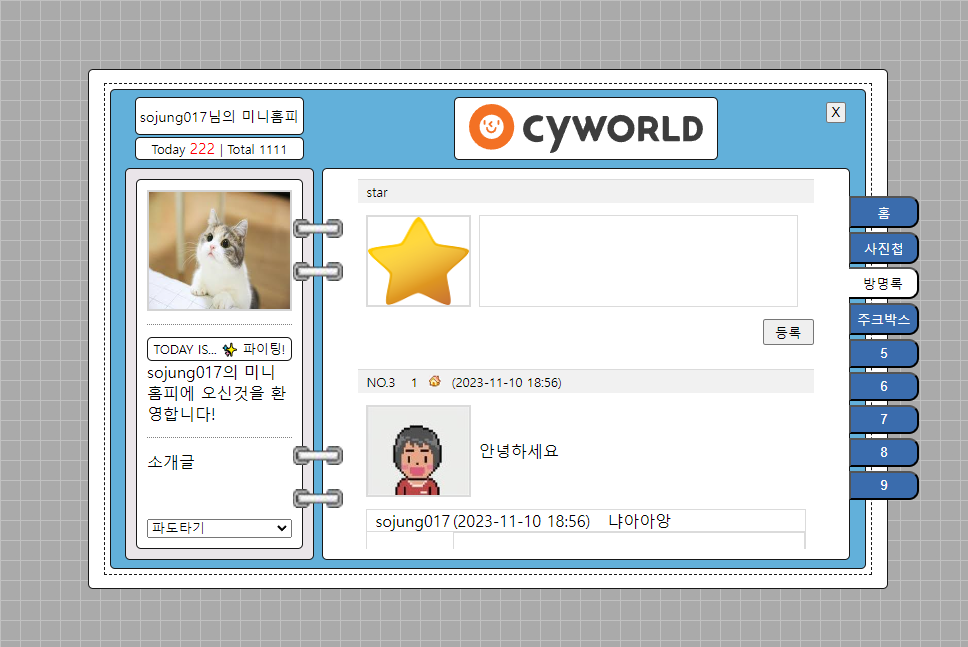Close the minihompy with X button
The width and height of the screenshot is (968, 647).
[835, 112]
